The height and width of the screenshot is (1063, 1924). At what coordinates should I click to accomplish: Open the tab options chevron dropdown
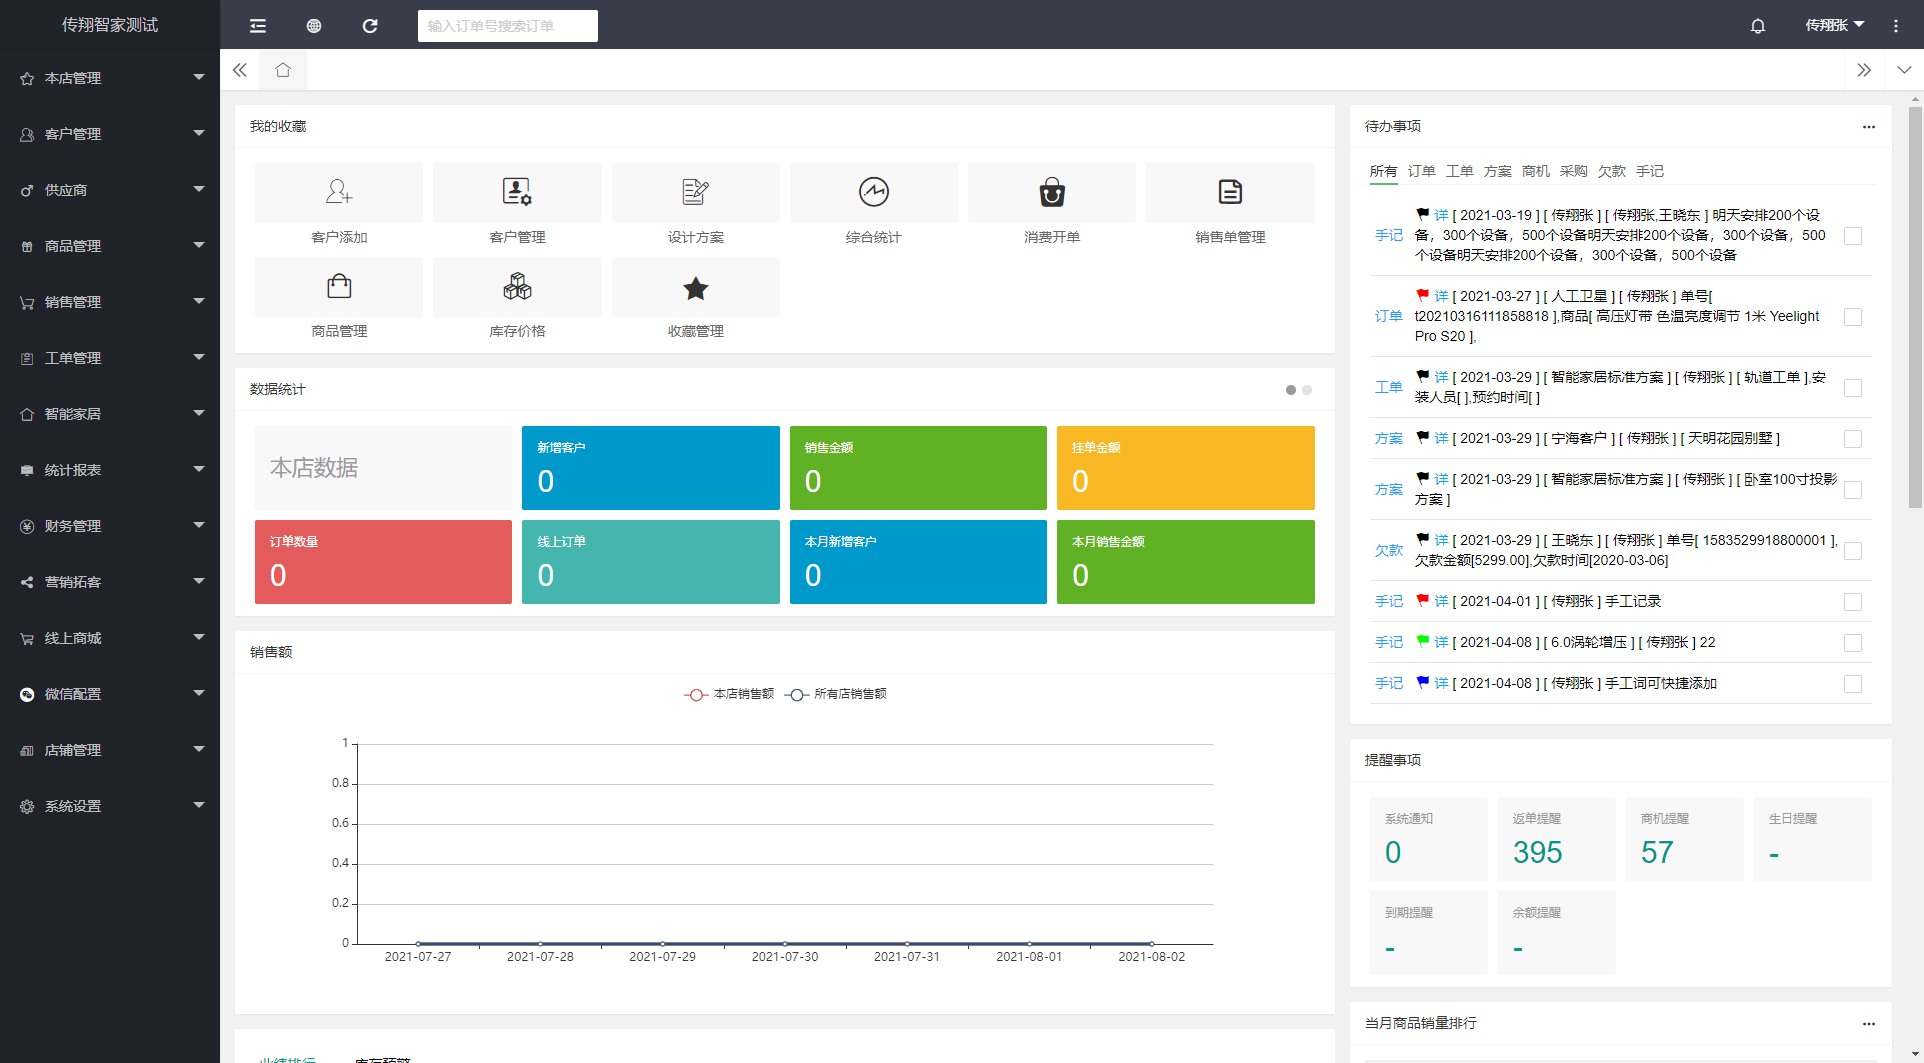[x=1904, y=70]
